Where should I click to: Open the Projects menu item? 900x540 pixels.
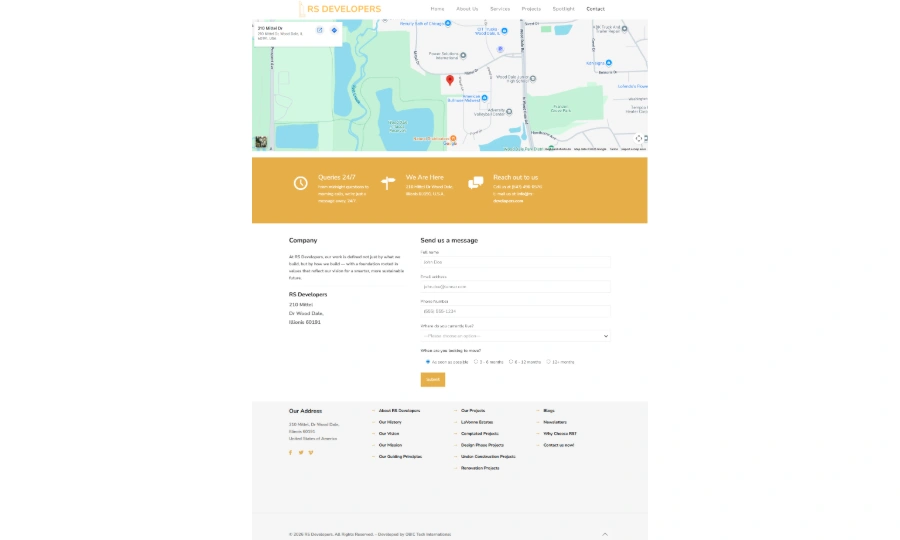(531, 9)
